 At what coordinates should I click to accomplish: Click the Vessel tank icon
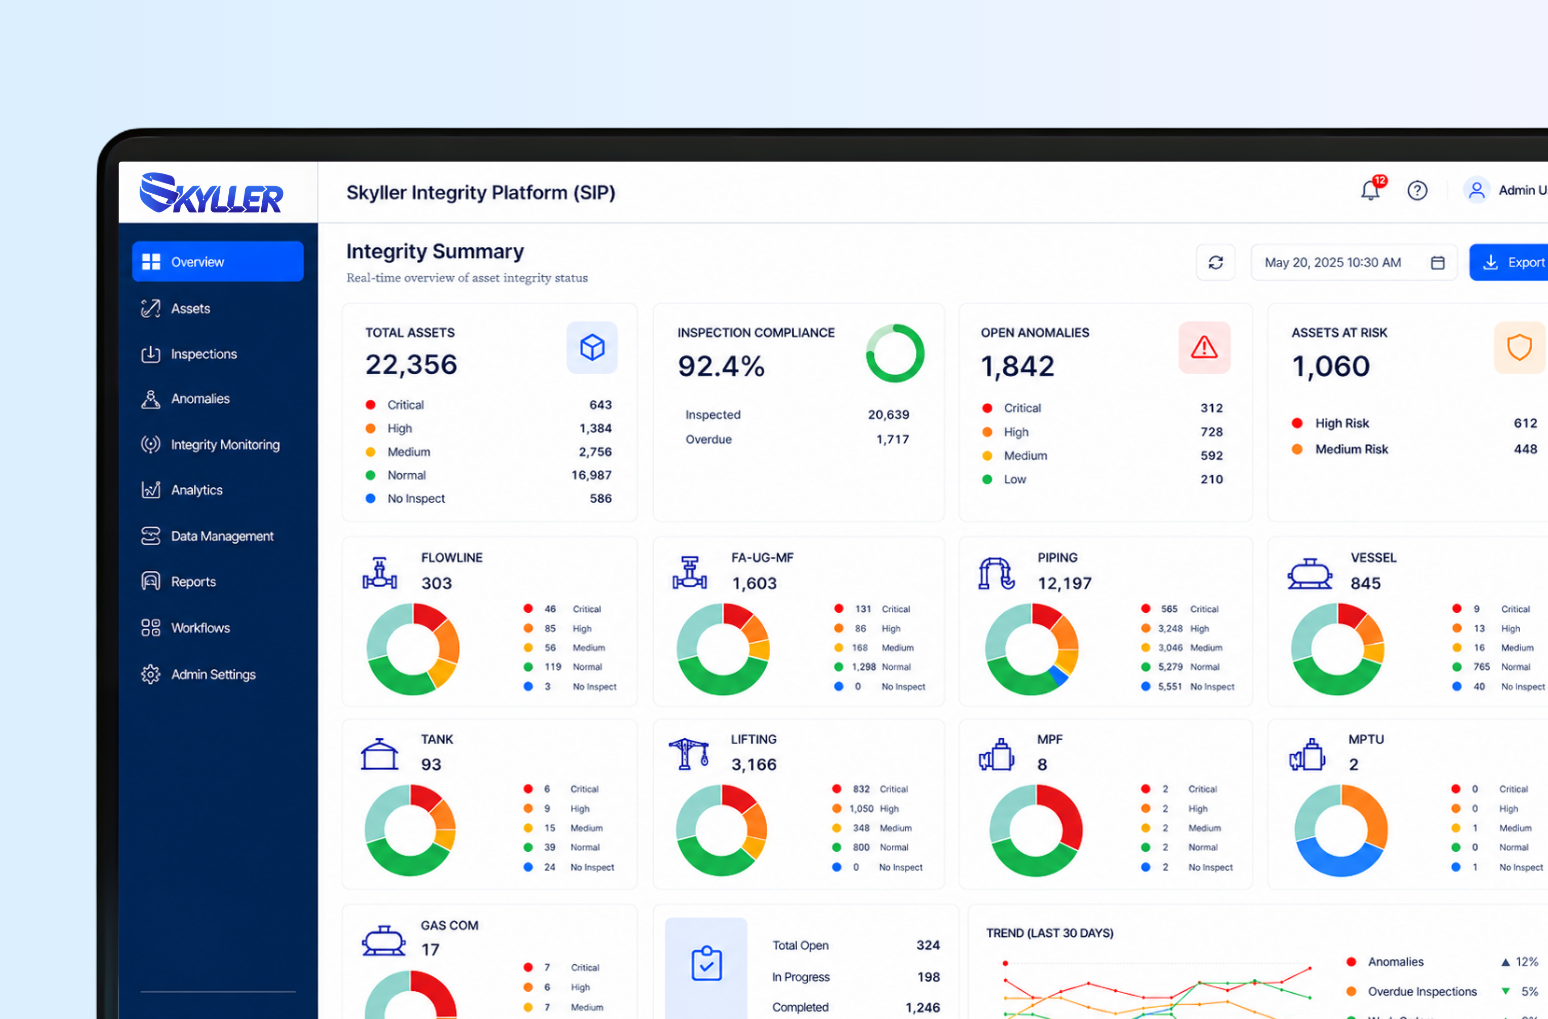(x=1309, y=573)
